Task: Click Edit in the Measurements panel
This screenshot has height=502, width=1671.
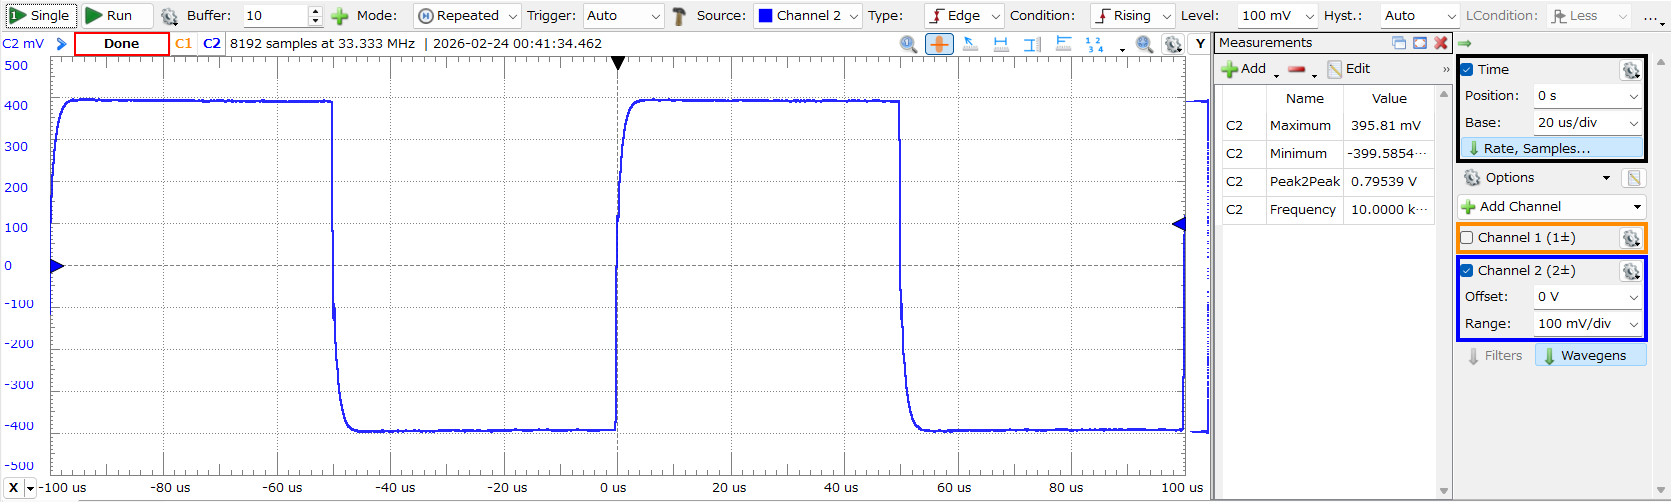Action: click(x=1349, y=69)
